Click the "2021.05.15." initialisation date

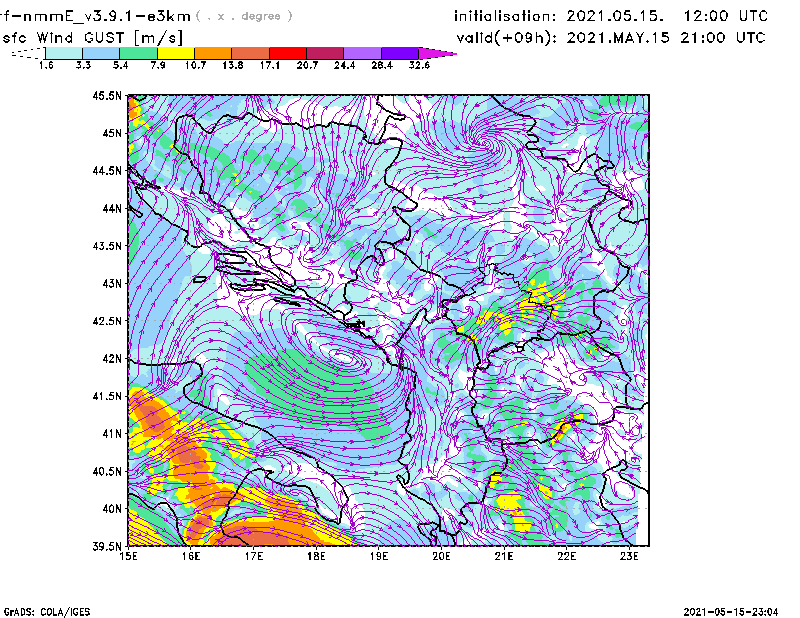tap(615, 16)
